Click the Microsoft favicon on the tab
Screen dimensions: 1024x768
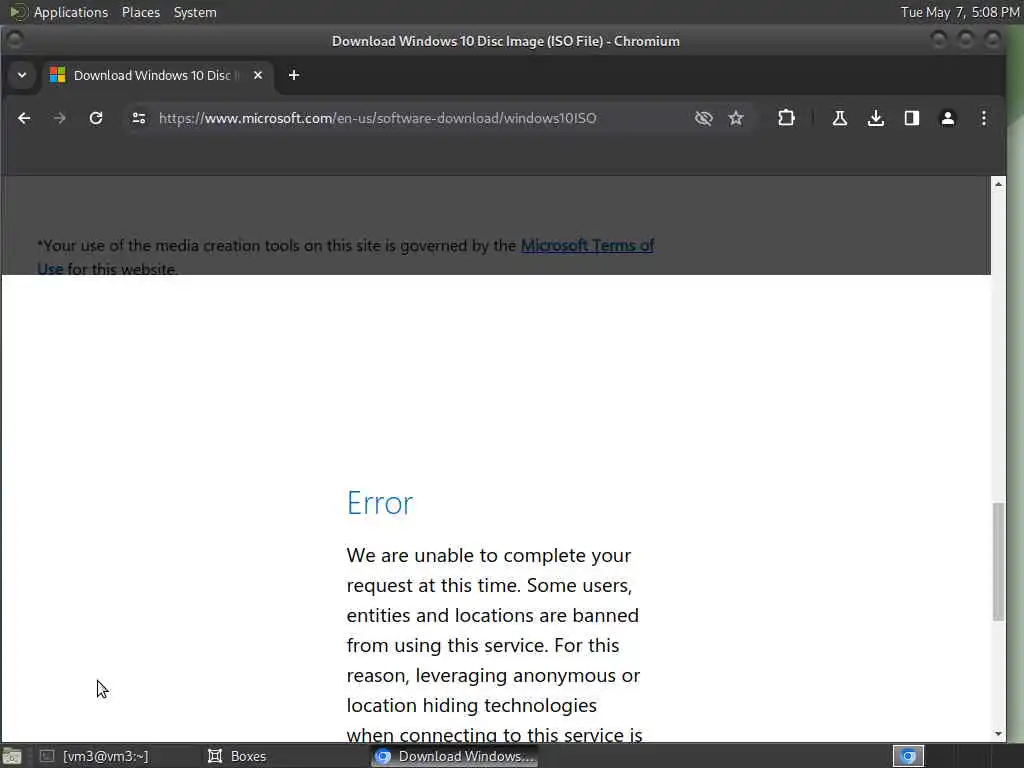pyautogui.click(x=57, y=75)
